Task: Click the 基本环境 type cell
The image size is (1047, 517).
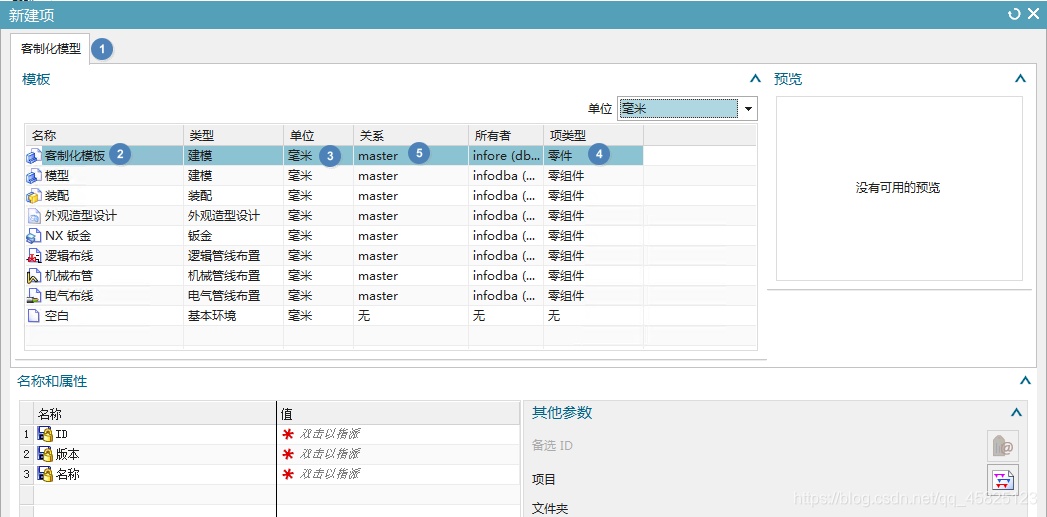Action: click(234, 317)
